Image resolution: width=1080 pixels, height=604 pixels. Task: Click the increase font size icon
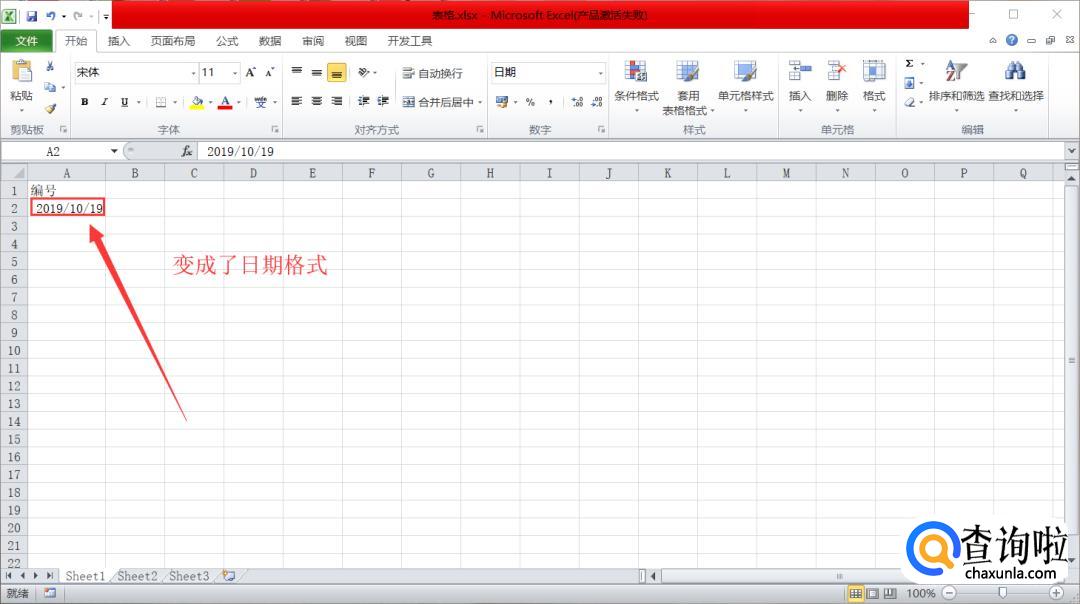pyautogui.click(x=251, y=72)
